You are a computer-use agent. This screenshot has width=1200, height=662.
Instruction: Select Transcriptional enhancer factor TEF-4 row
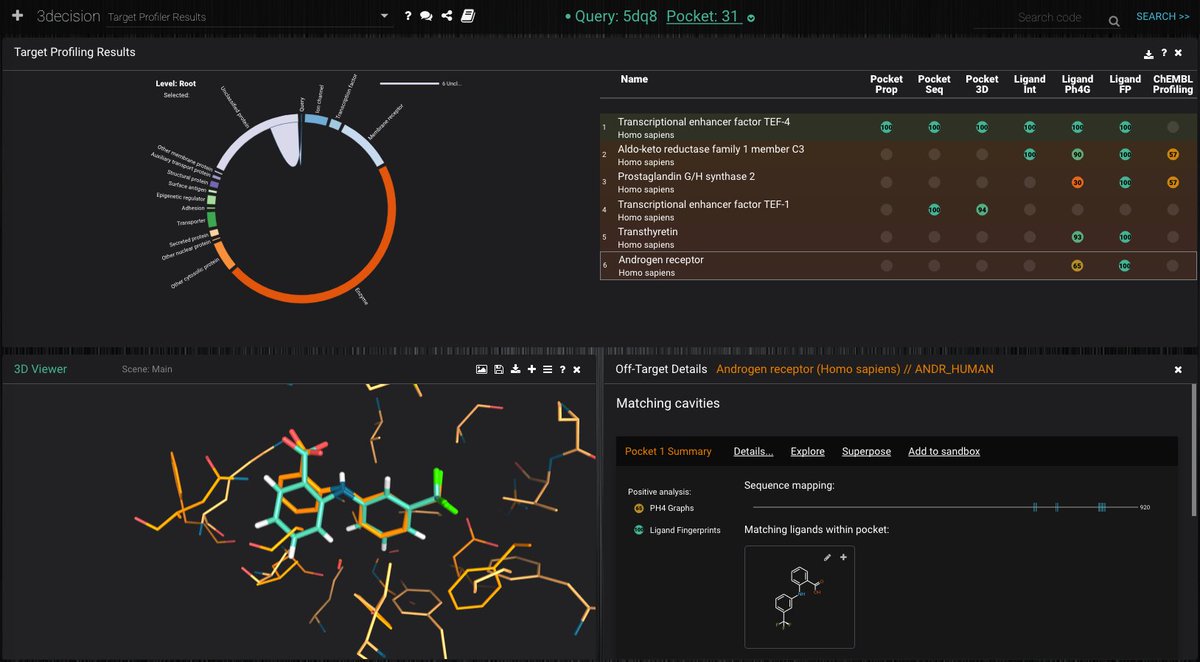coord(898,128)
